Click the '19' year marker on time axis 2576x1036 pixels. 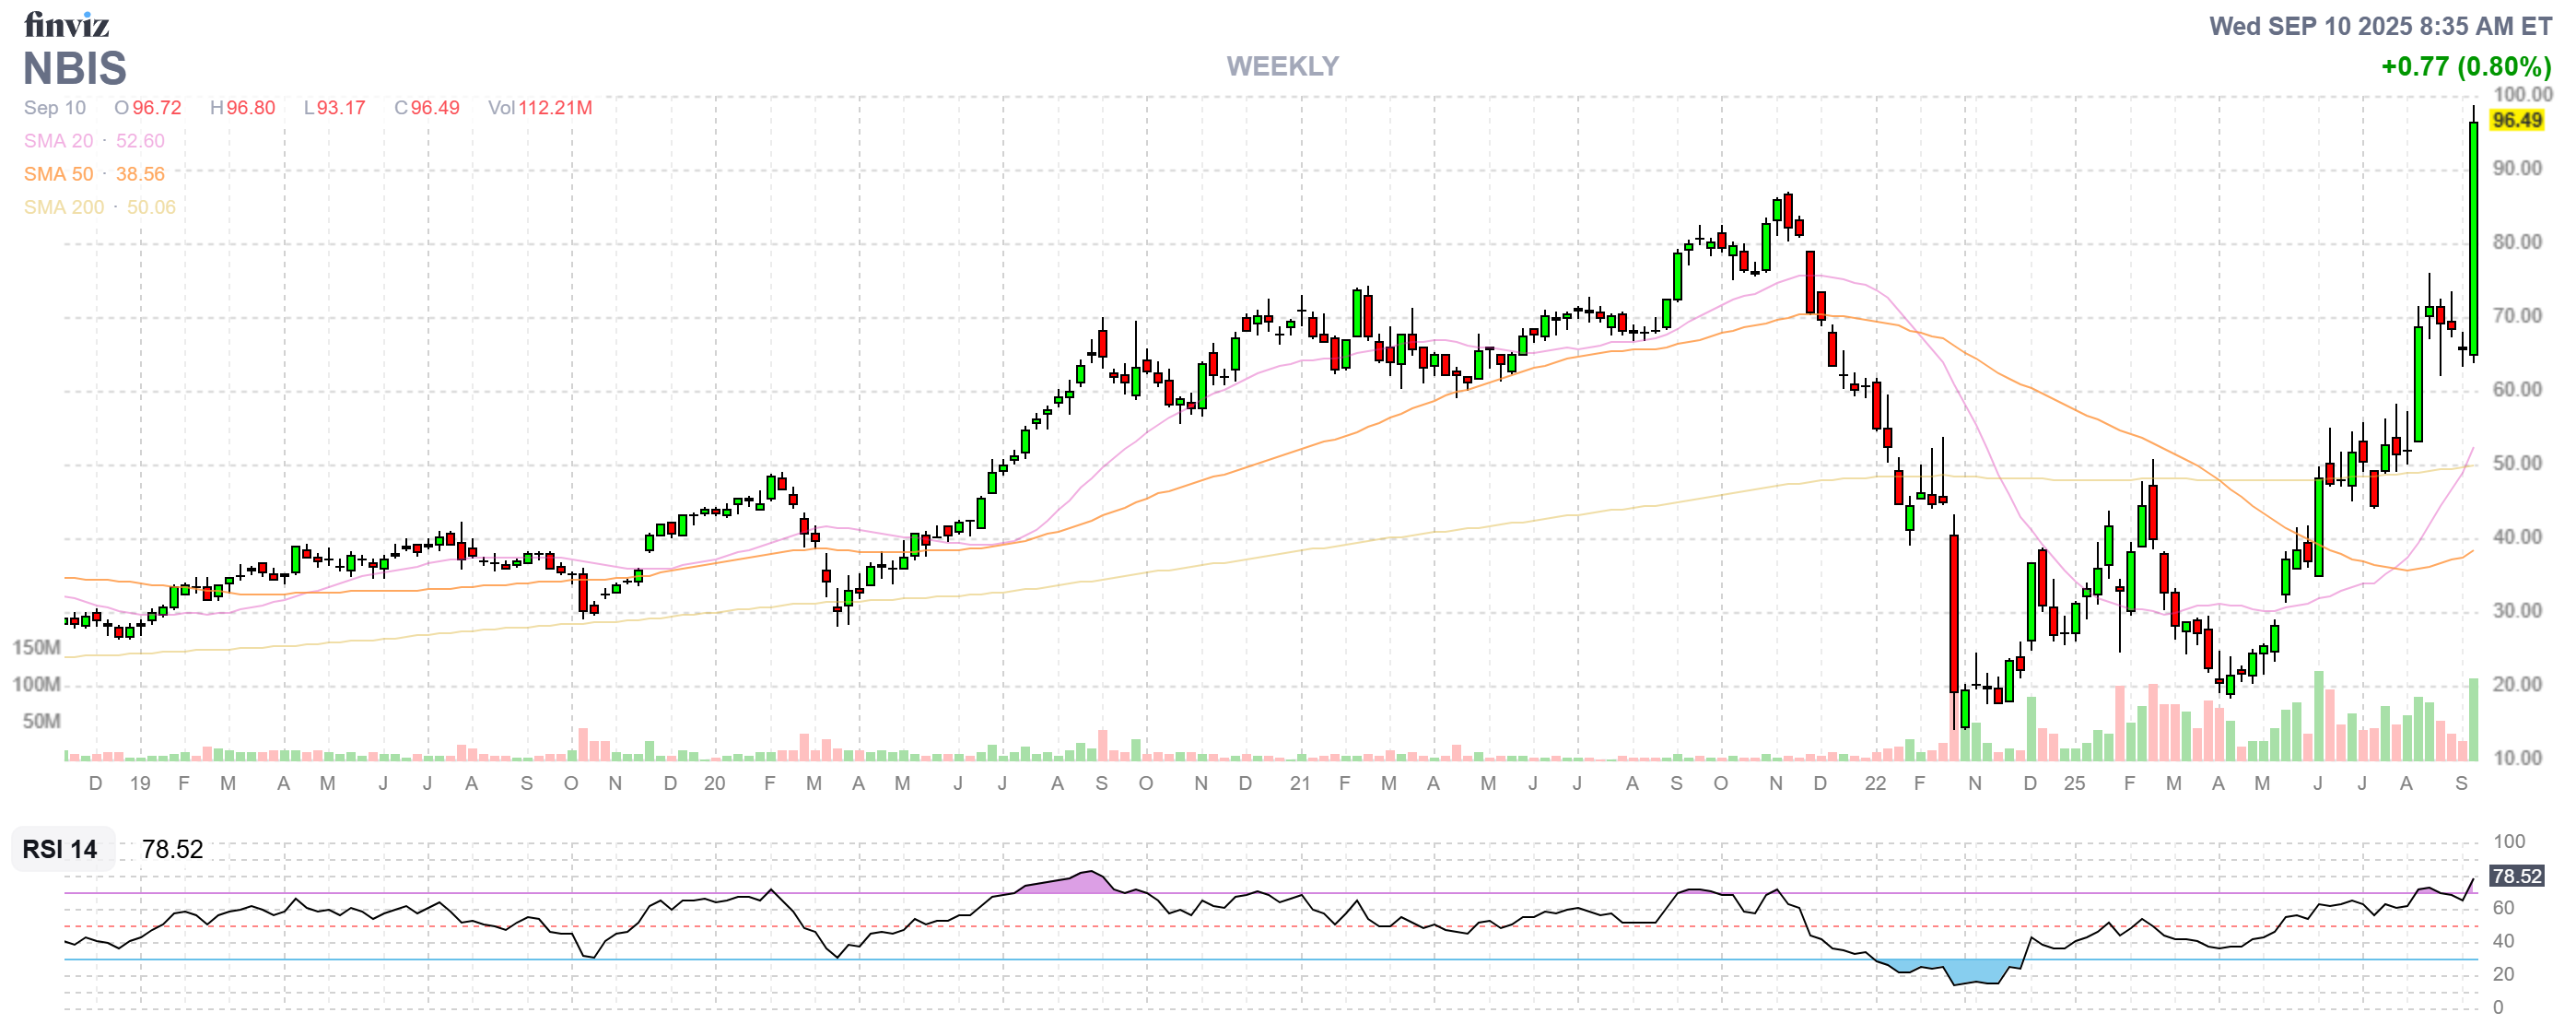140,783
